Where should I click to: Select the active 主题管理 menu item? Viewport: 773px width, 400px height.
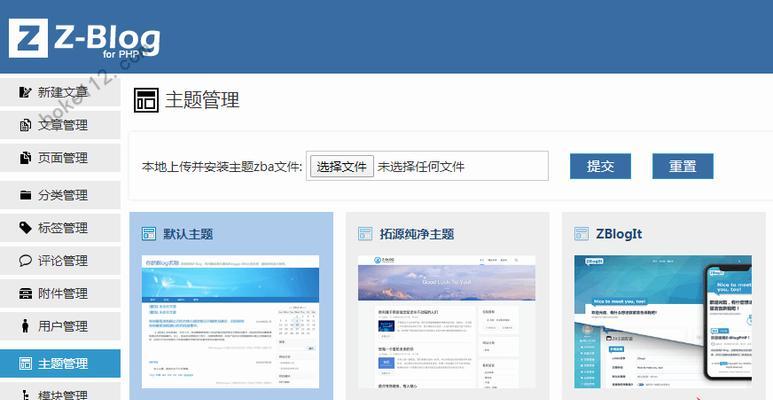[60, 364]
